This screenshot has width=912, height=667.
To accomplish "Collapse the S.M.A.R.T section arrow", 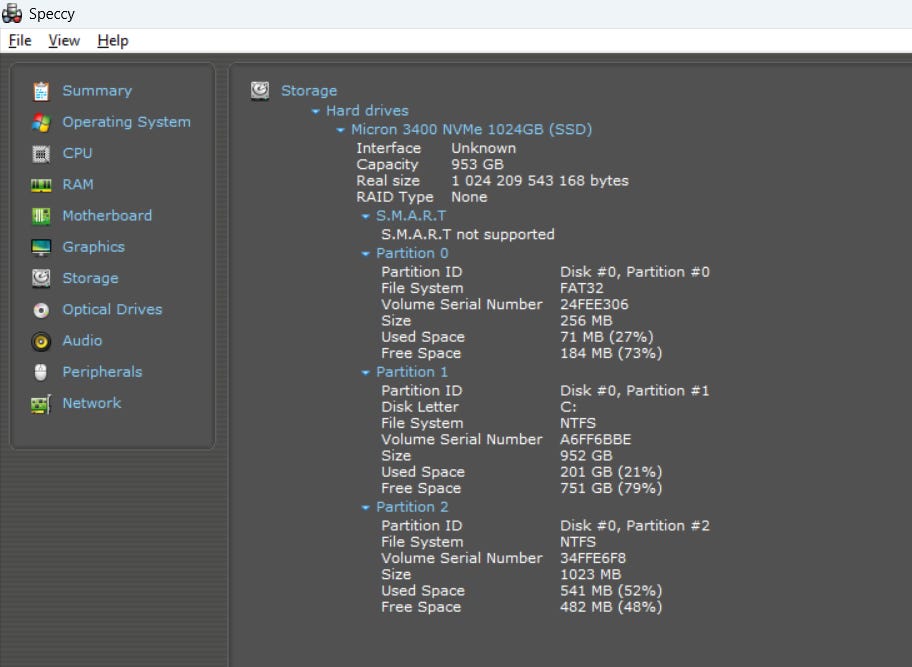I will (365, 216).
